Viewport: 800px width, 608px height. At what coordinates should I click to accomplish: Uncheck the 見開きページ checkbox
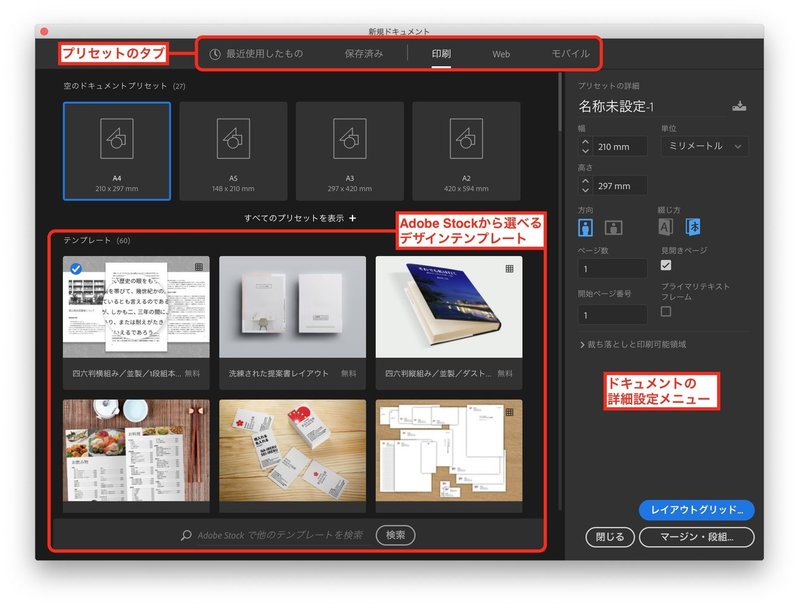click(666, 264)
